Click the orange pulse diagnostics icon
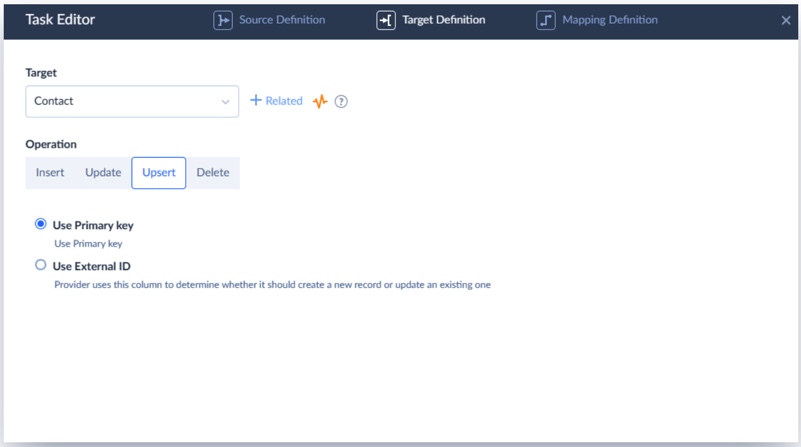 click(x=320, y=101)
